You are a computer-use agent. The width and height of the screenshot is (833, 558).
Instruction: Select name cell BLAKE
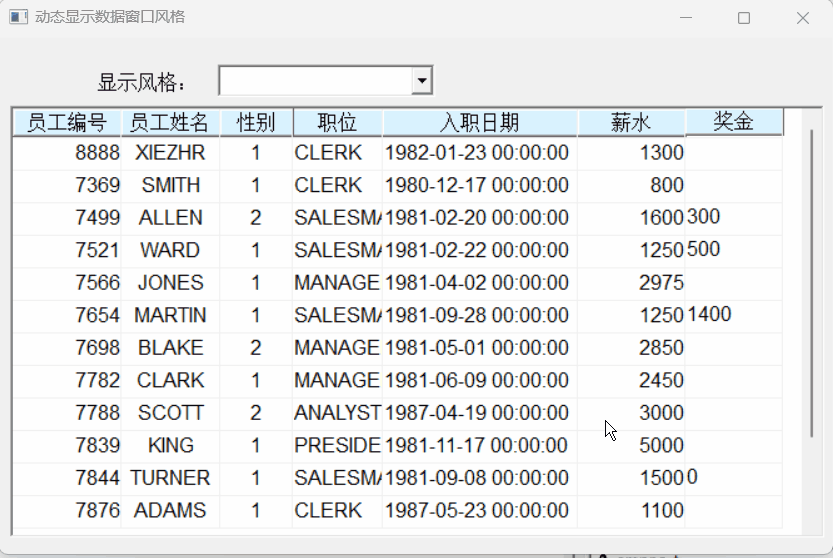tap(171, 348)
